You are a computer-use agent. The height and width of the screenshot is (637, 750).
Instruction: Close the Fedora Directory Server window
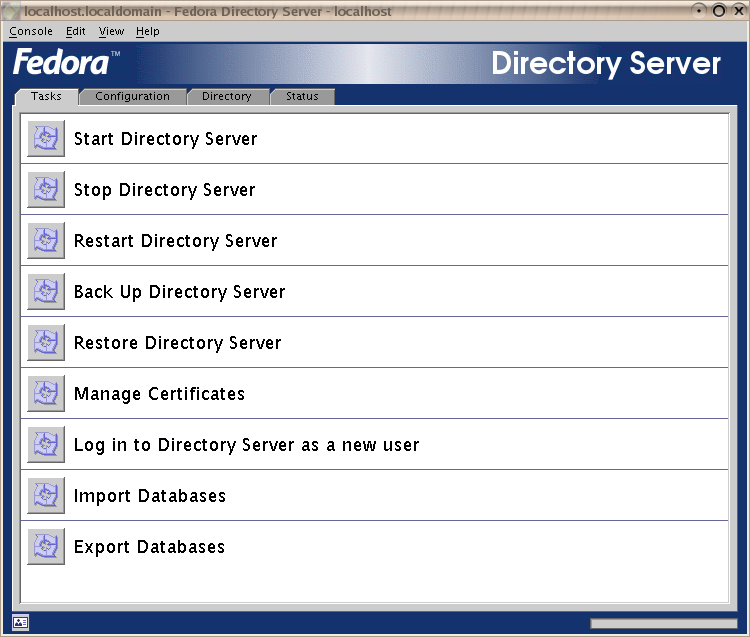click(x=739, y=11)
